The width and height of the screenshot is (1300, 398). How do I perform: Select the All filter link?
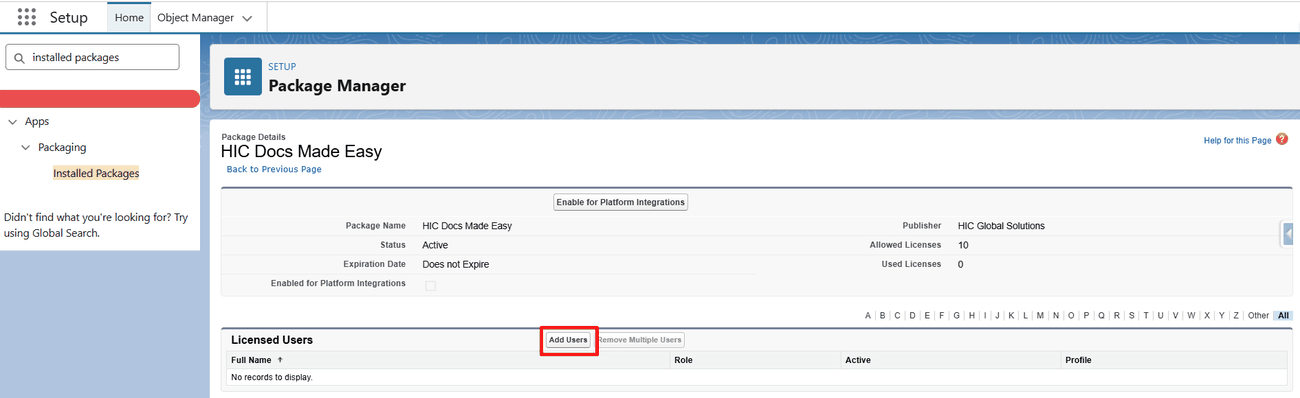tap(1283, 316)
